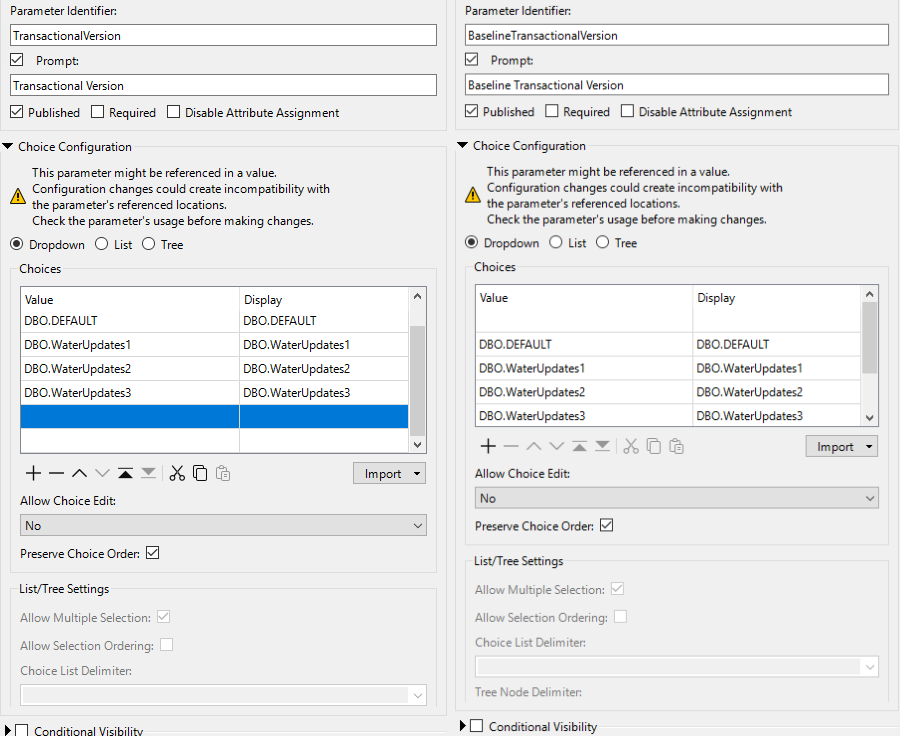This screenshot has height=736, width=905.
Task: Open Allow Choice Edit dropdown in TransactionalVersion panel
Action: [x=223, y=525]
